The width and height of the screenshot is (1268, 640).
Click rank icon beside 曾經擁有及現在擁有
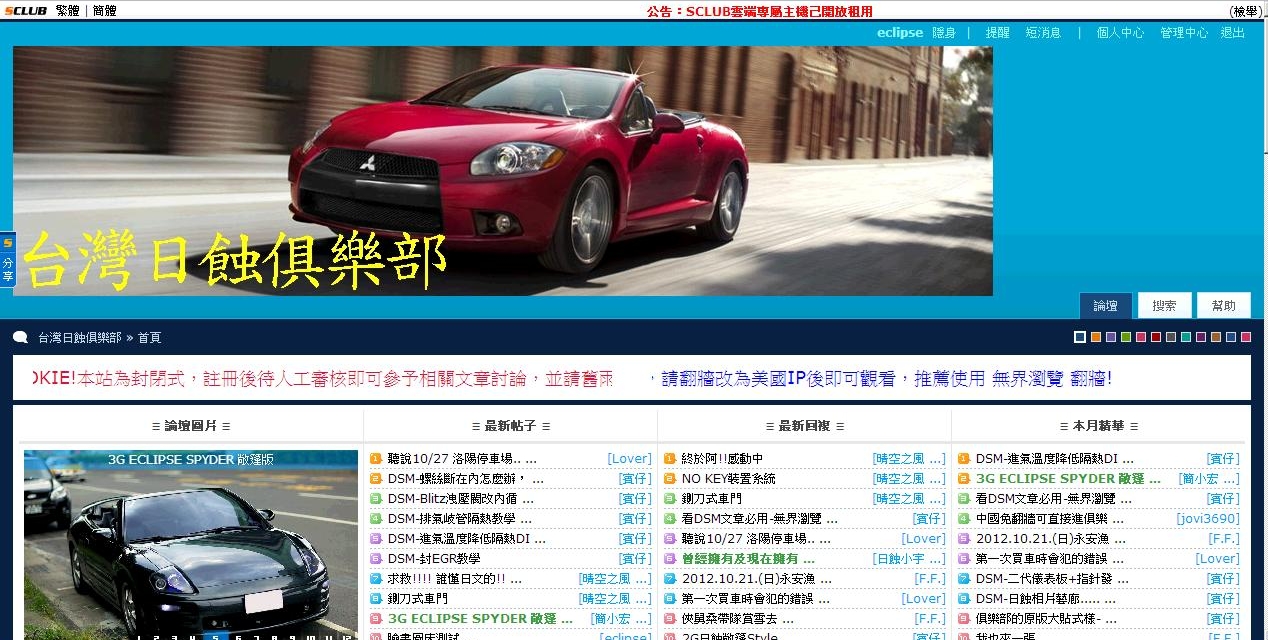[x=670, y=559]
